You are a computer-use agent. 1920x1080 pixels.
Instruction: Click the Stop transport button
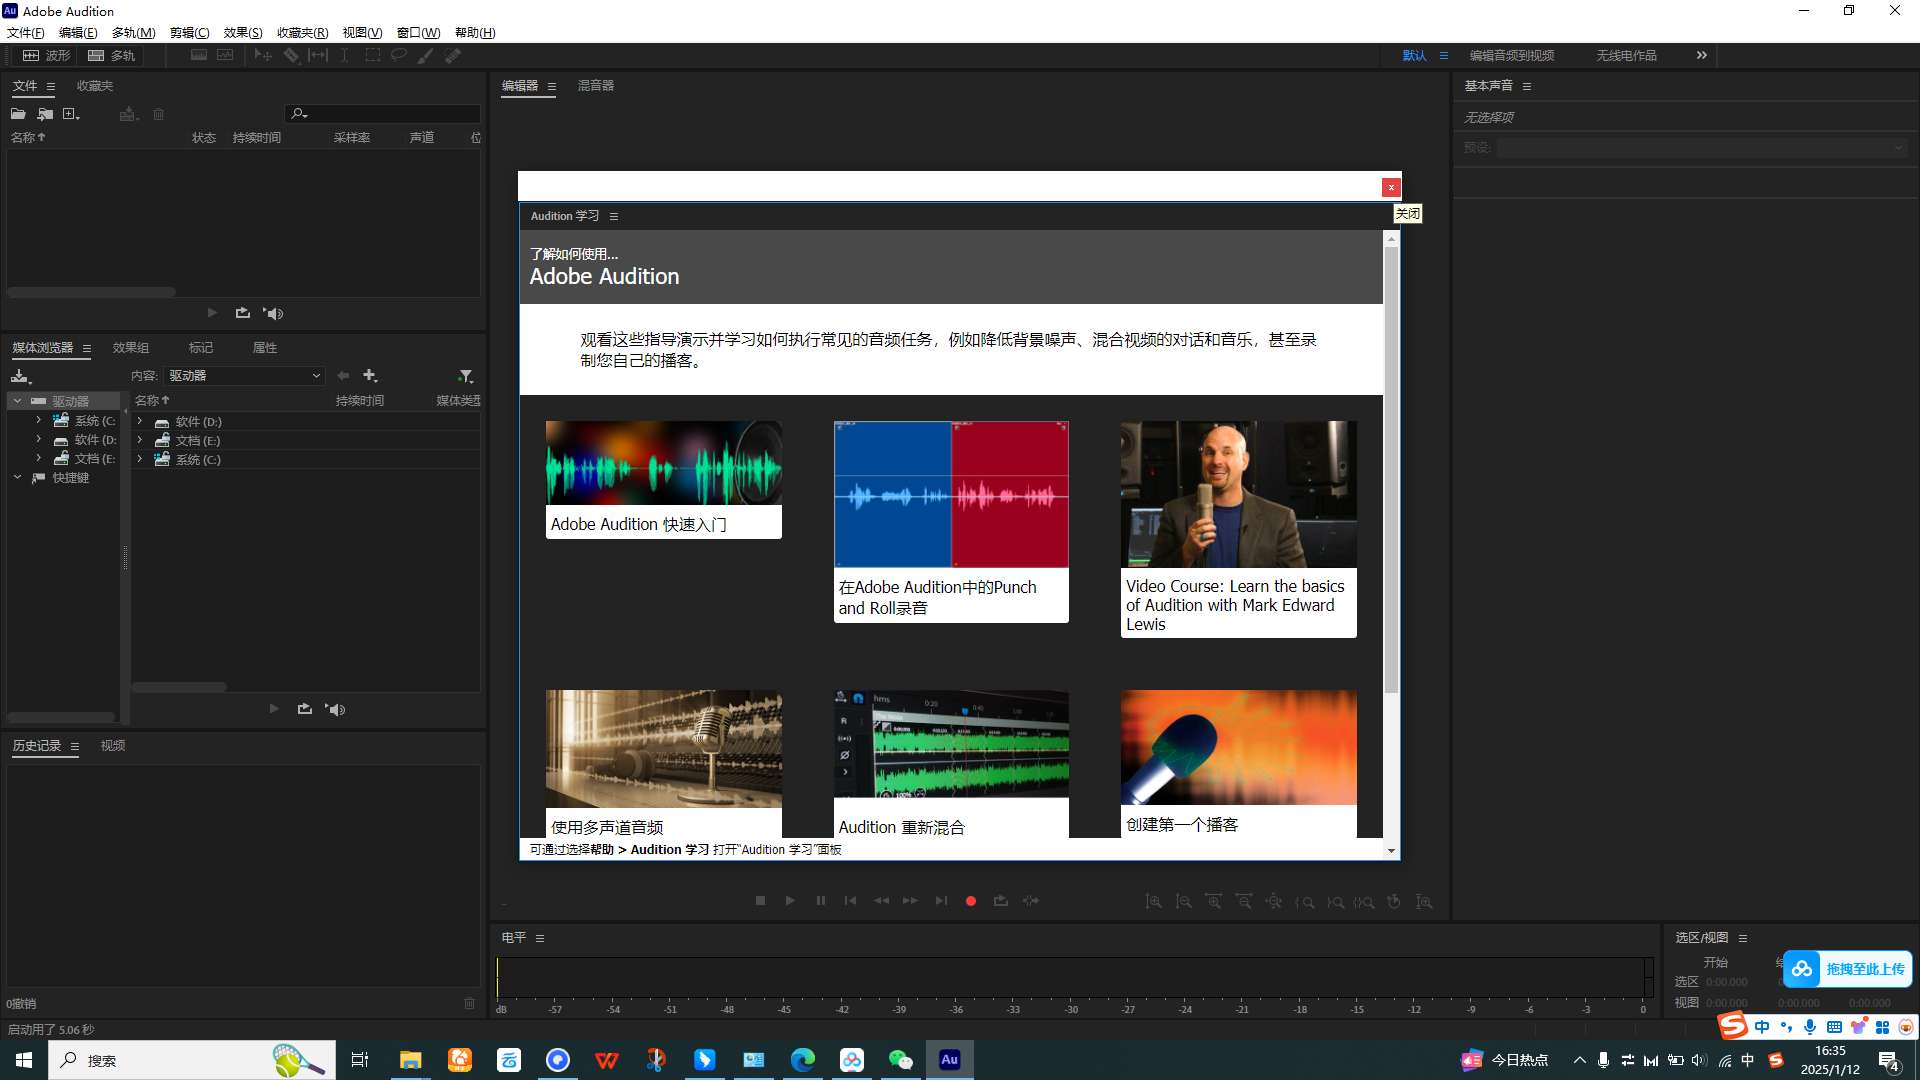point(760,901)
